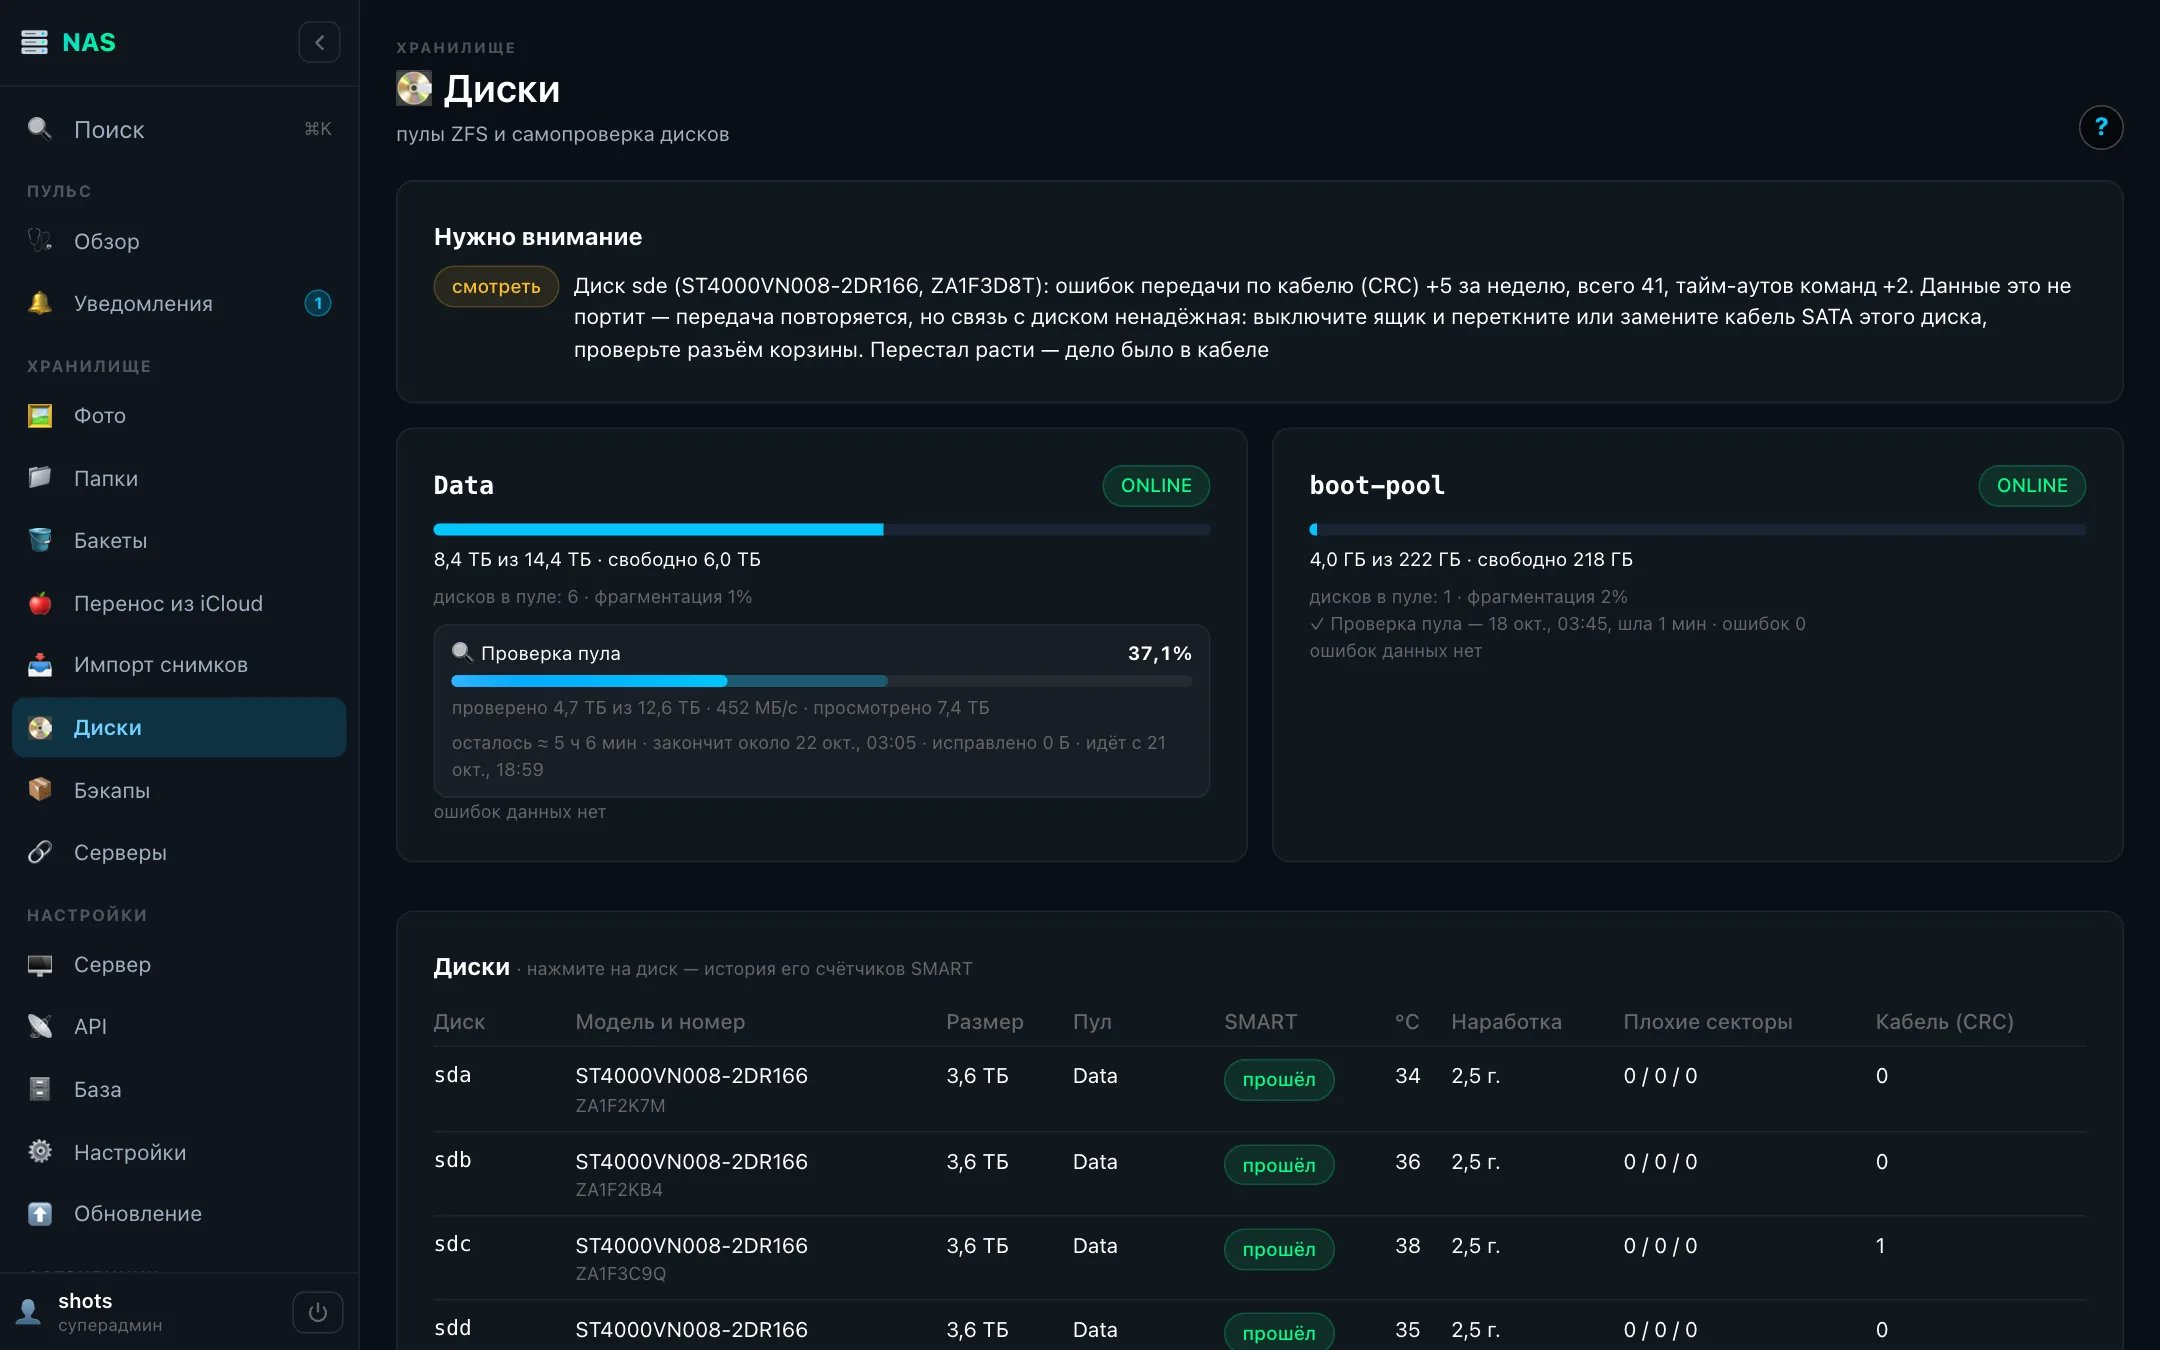Click the Data pool ONLINE status badge
This screenshot has width=2160, height=1350.
click(1156, 485)
